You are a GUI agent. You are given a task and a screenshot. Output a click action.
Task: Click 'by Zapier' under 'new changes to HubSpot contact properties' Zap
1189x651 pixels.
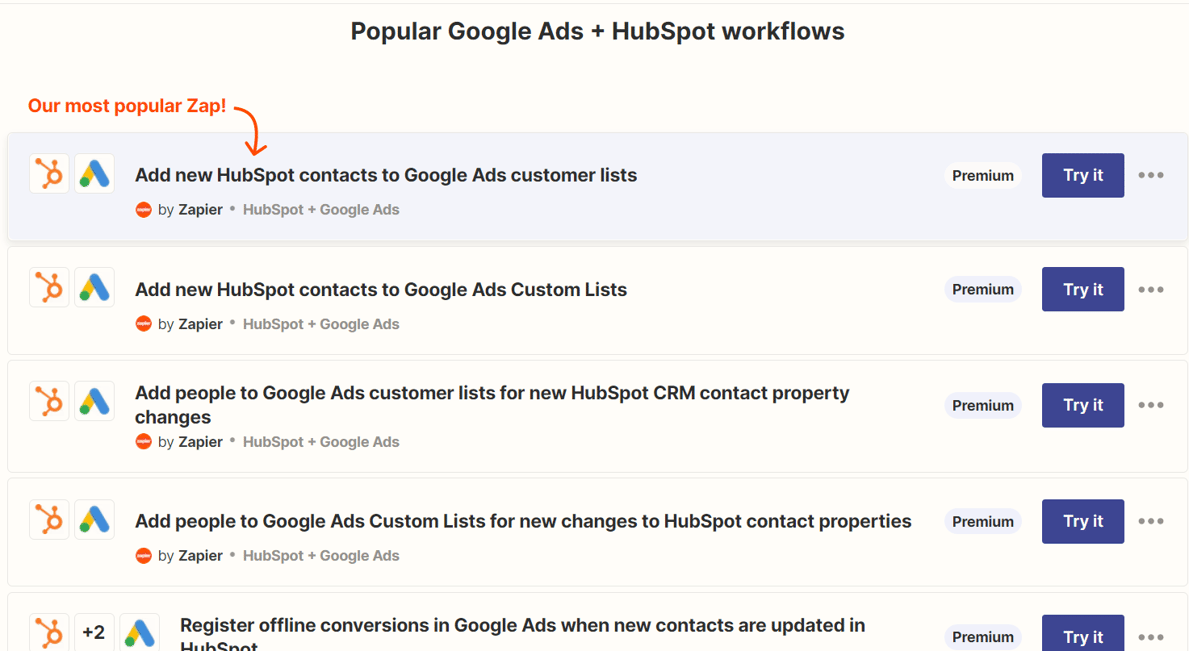(190, 556)
